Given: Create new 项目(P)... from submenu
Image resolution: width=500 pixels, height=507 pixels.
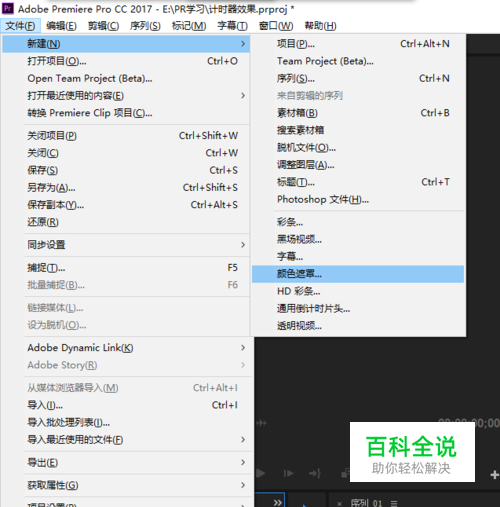Looking at the screenshot, I should click(358, 44).
